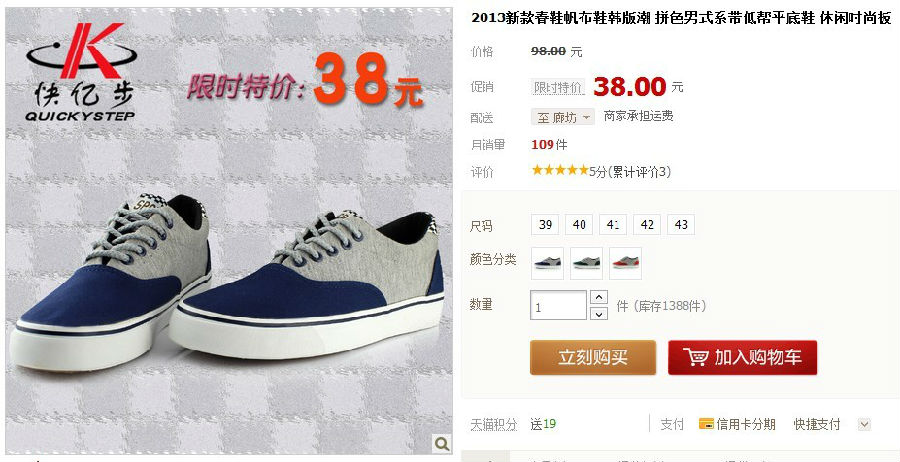The image size is (900, 462).
Task: Open the delivery city dropdown 至廊坊
Action: pos(562,118)
